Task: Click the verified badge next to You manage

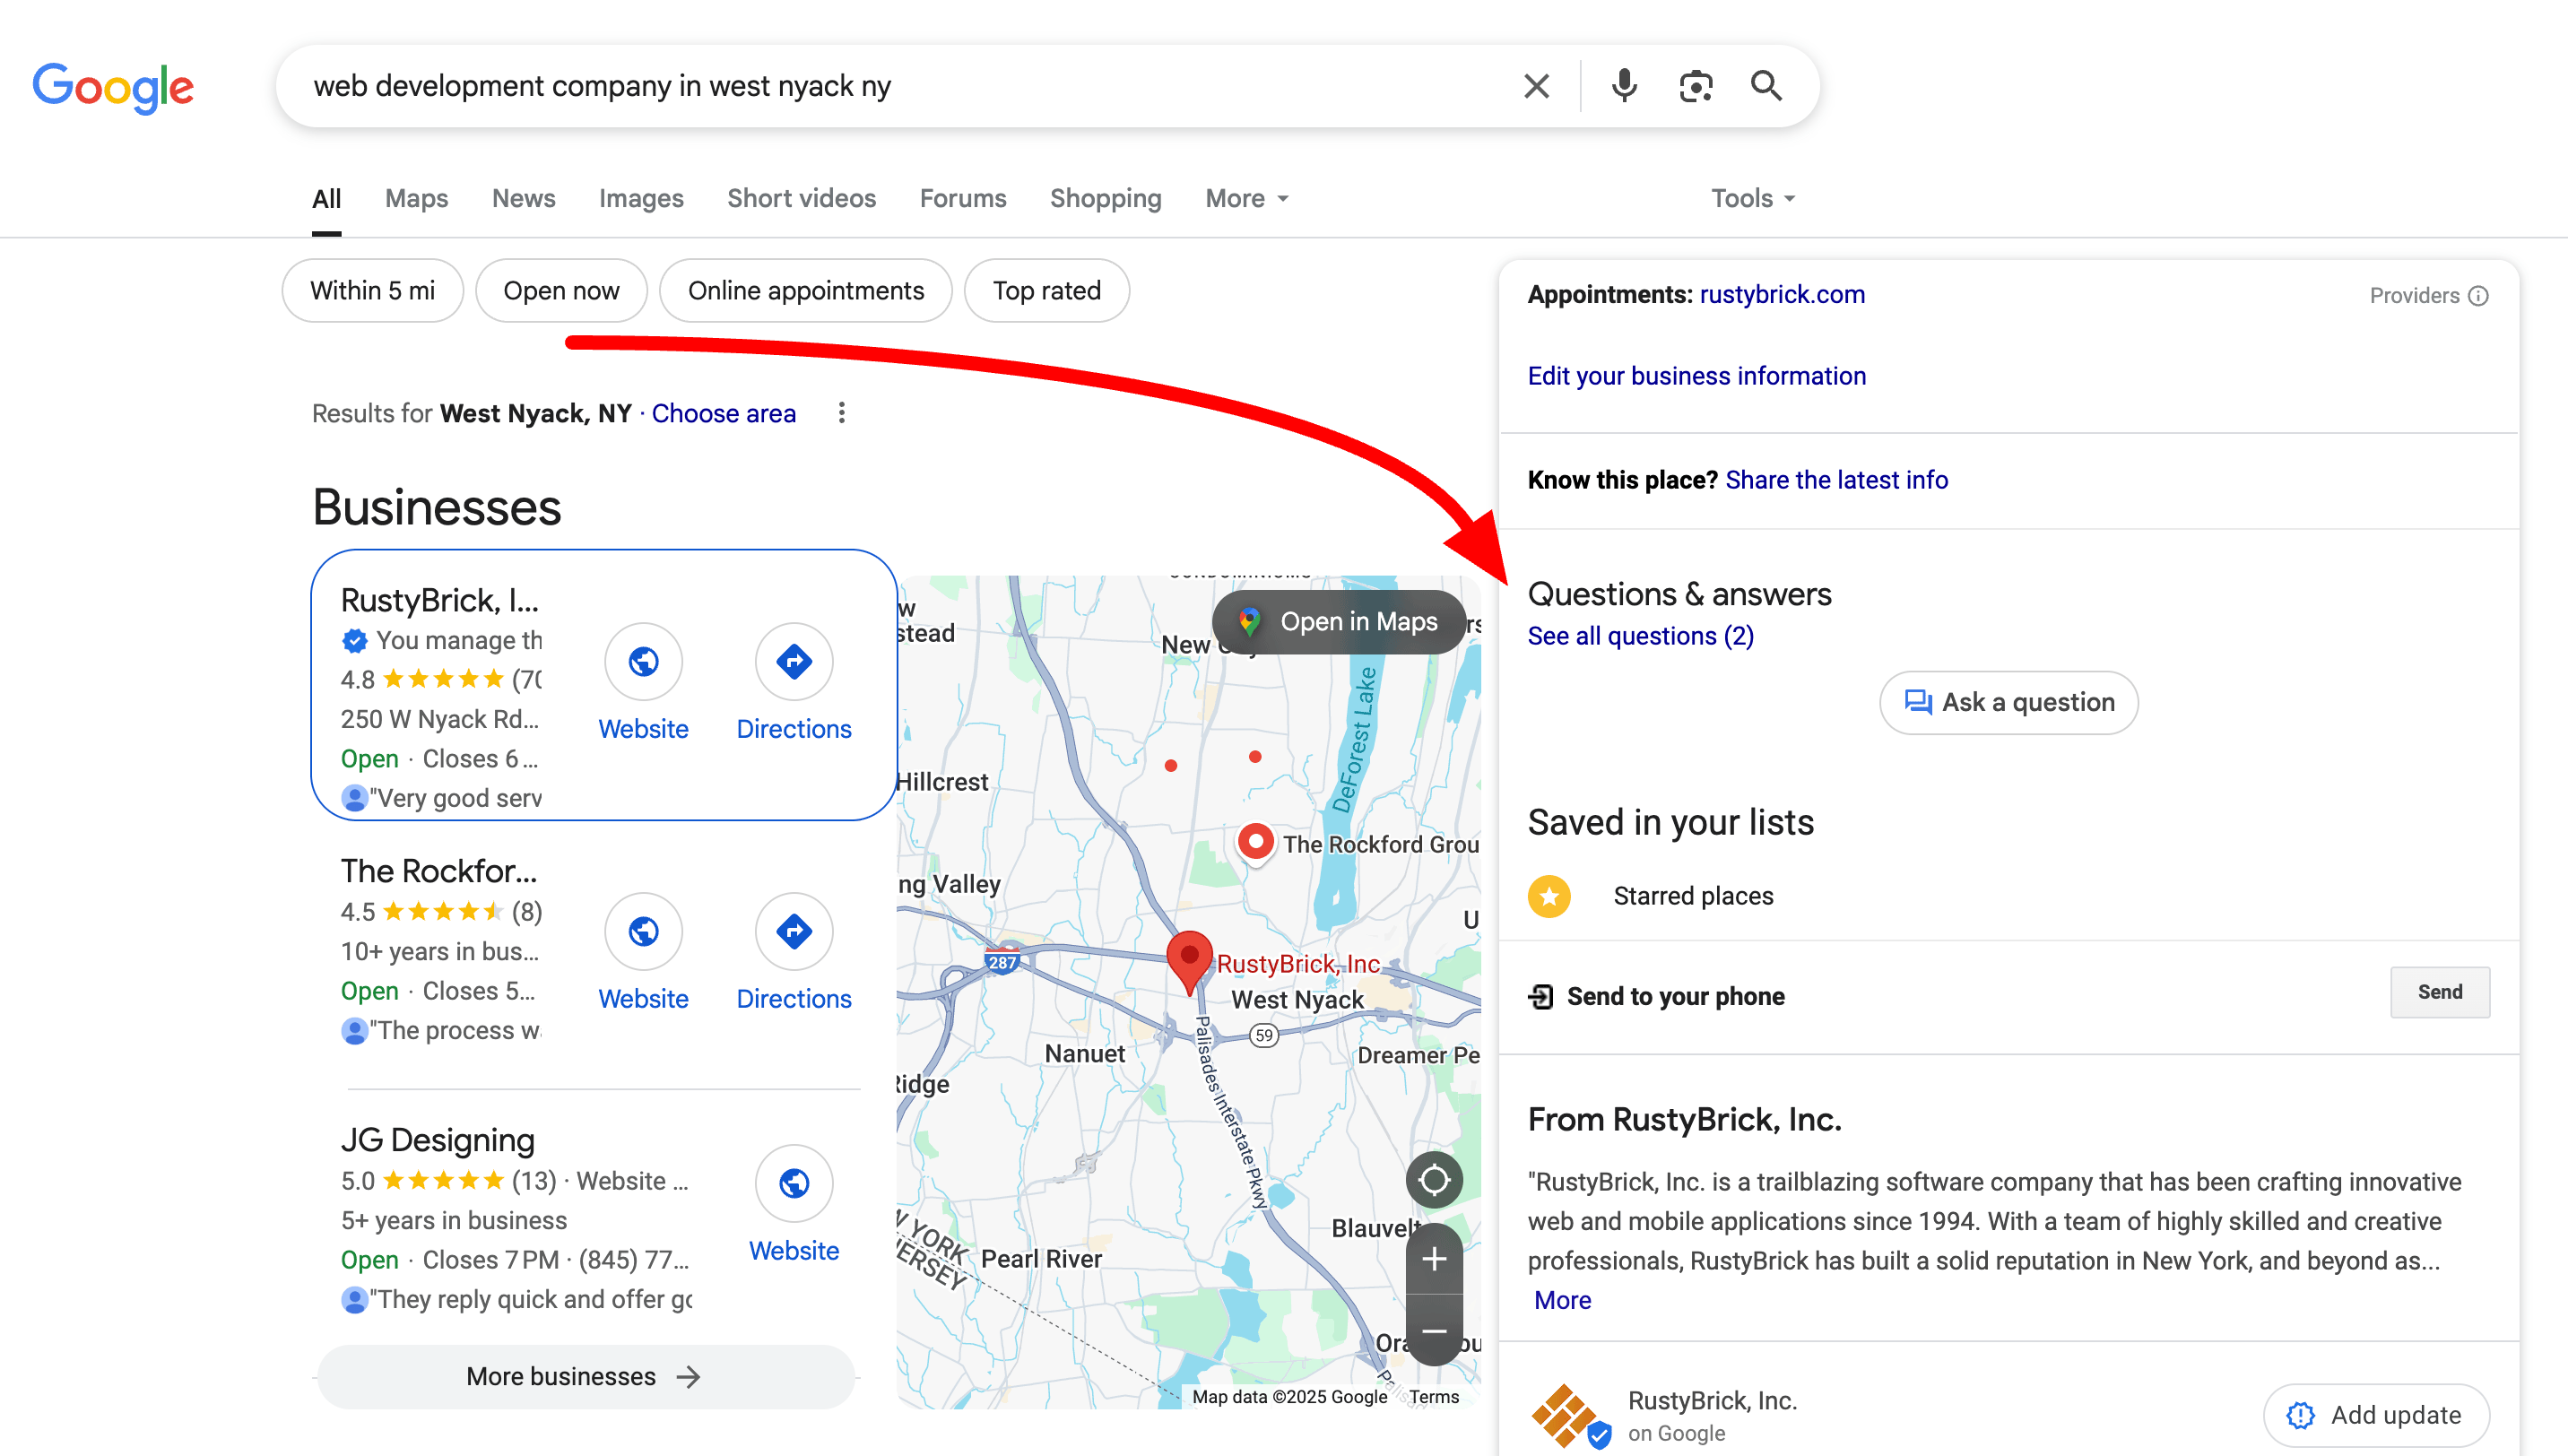Action: tap(354, 640)
